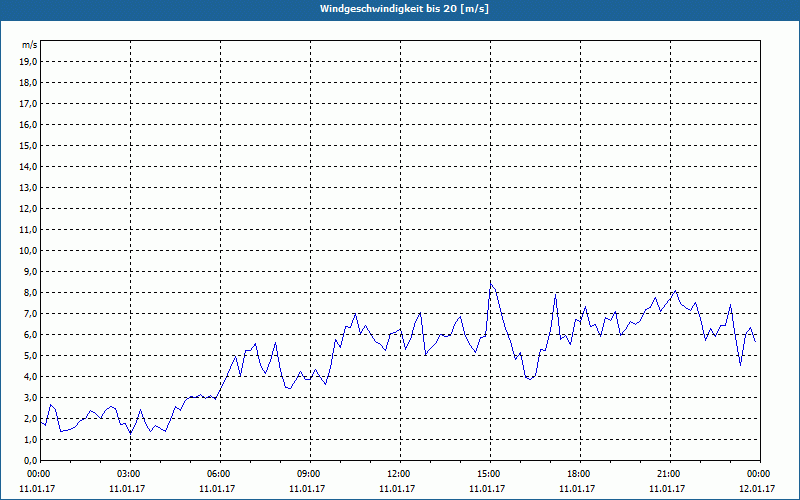Click the '5,0' y-axis value
This screenshot has width=800, height=500.
pos(31,356)
